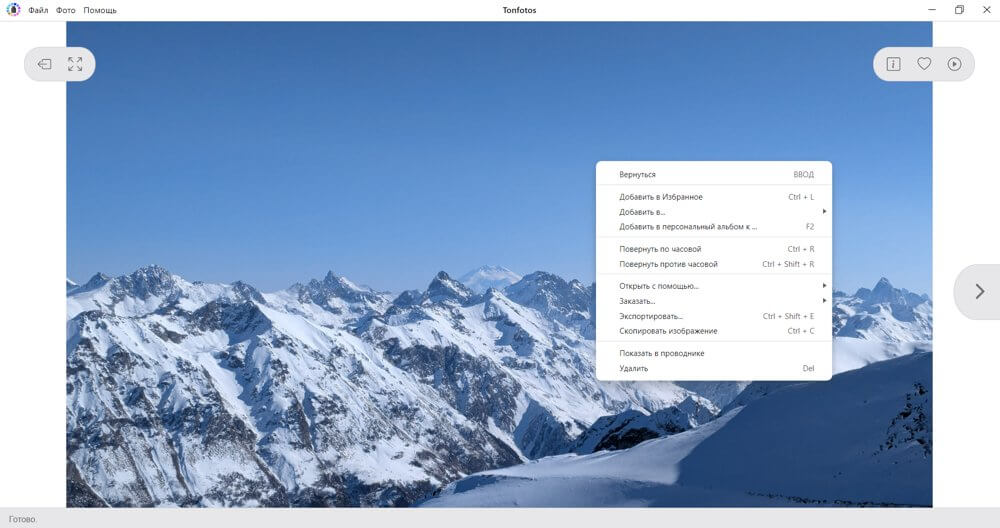Choose Показать в проводнике
The width and height of the screenshot is (1000, 528).
(714, 353)
